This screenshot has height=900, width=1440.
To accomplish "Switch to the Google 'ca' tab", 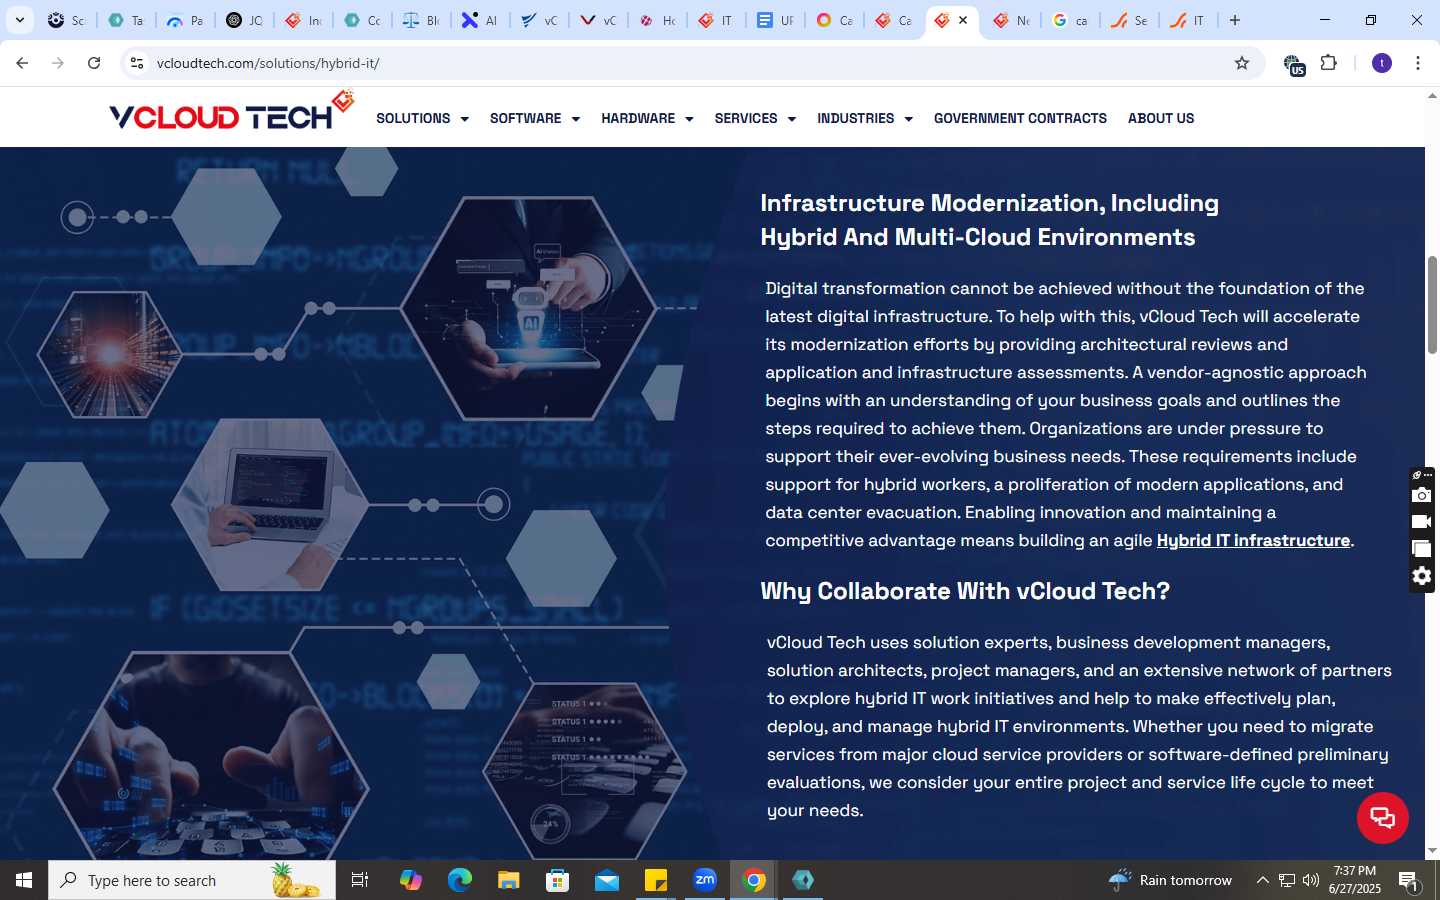I will 1070,20.
